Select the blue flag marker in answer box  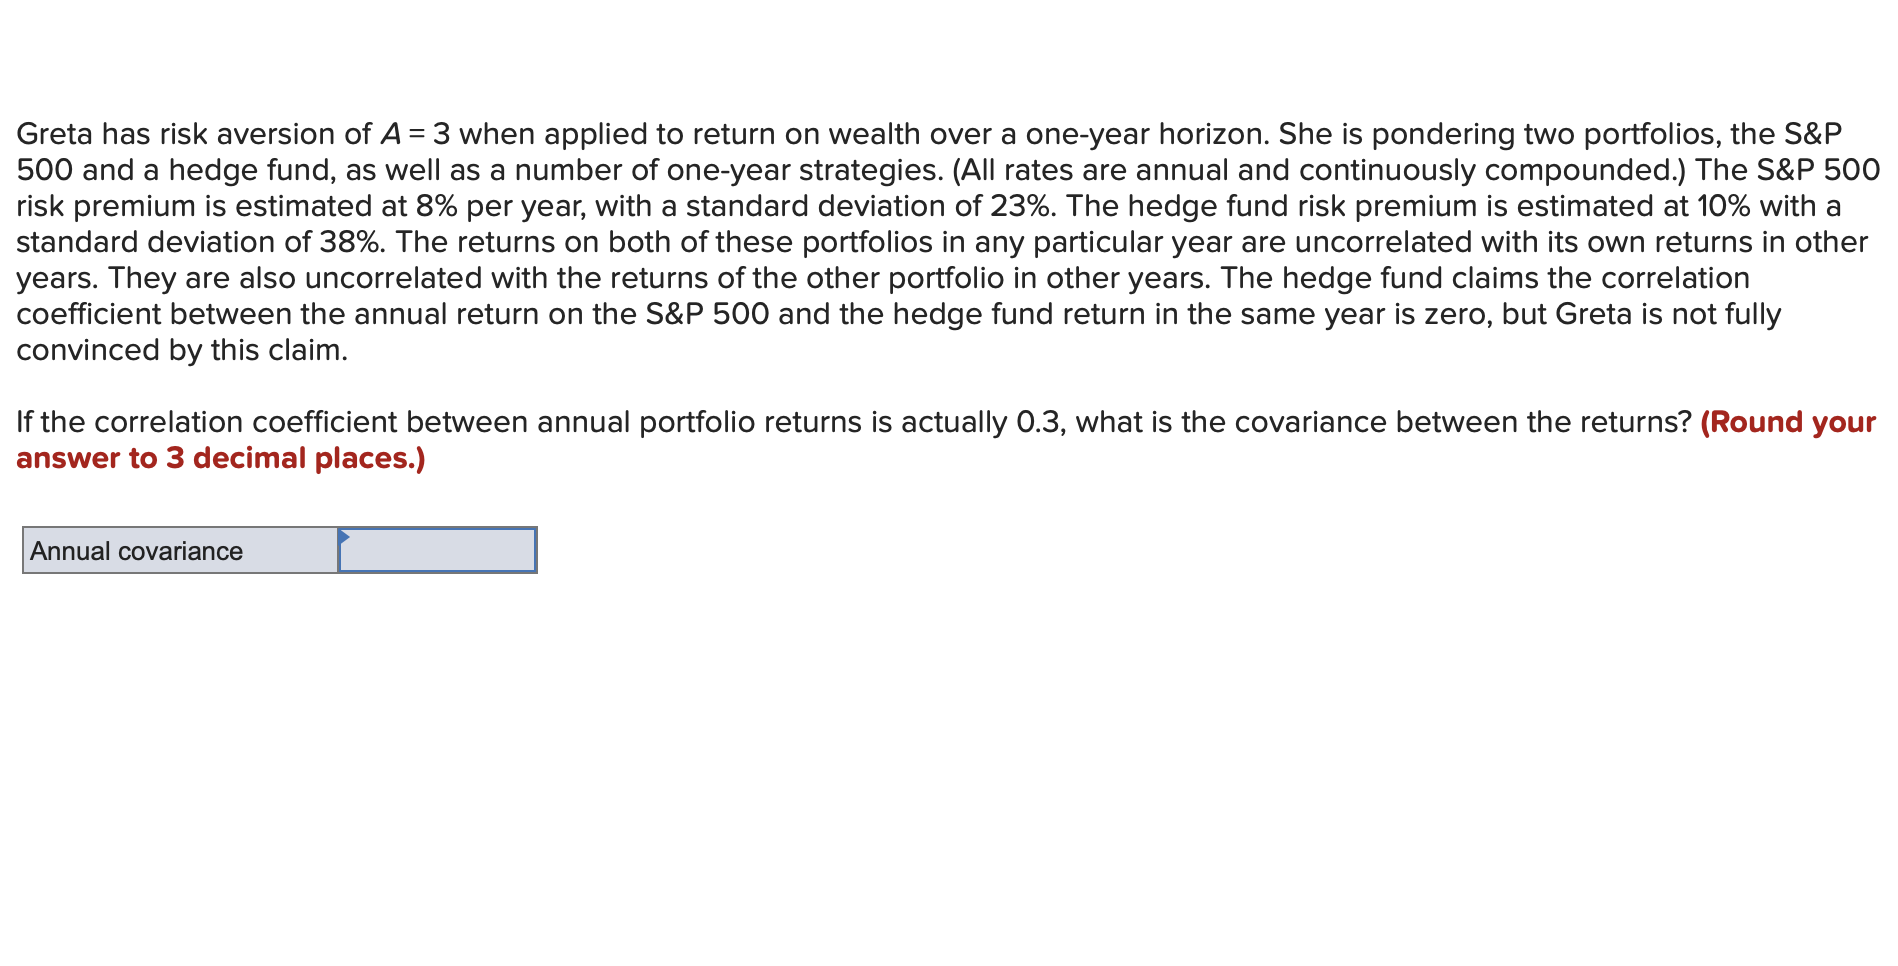[x=345, y=538]
